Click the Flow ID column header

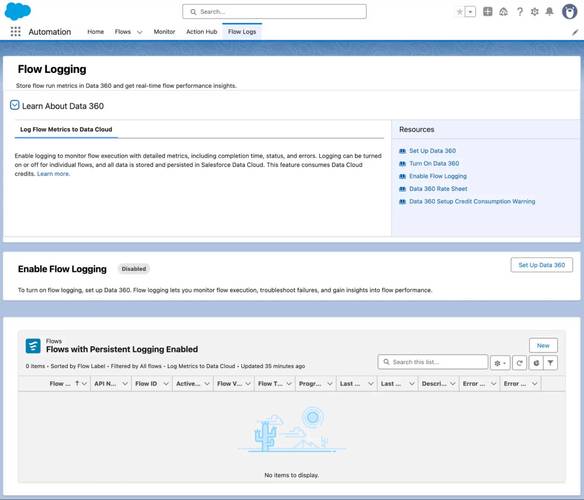click(x=146, y=383)
